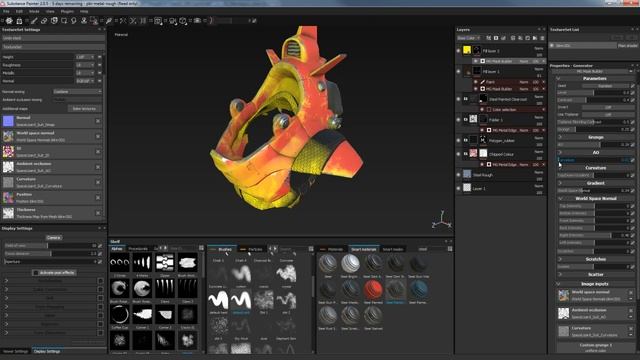Click the Main shader button in TextureSet List
Screen dimensions: 640x360
click(628, 46)
